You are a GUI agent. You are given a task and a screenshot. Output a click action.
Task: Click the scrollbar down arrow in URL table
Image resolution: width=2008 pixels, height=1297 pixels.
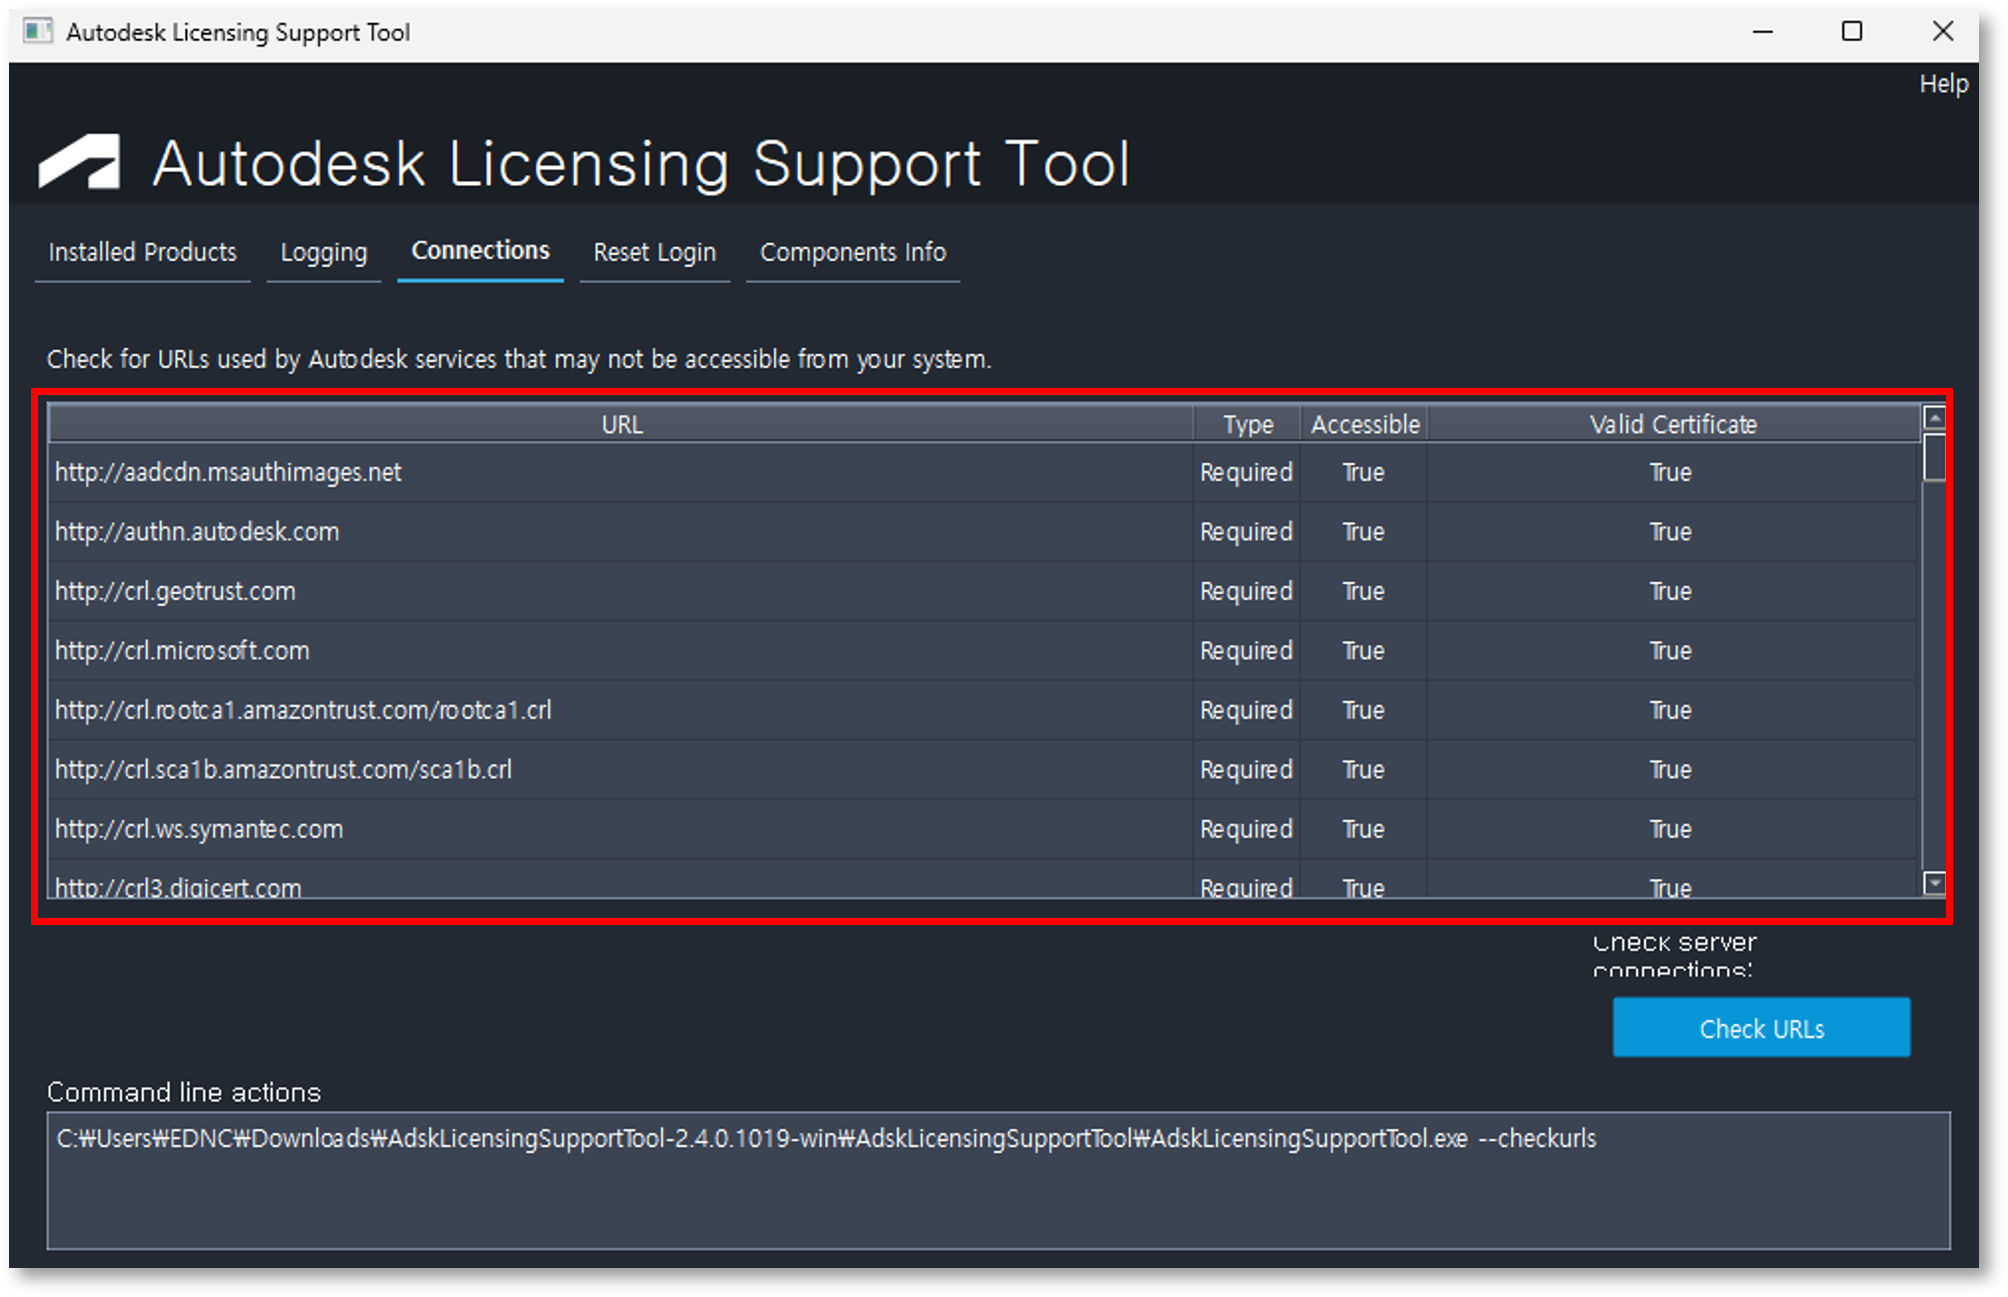tap(1934, 883)
